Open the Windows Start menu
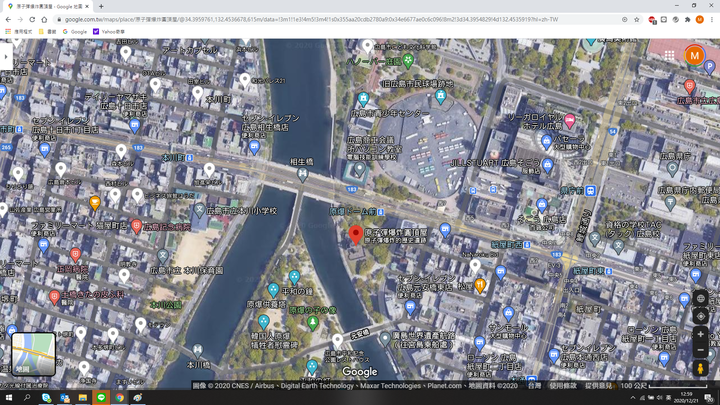Viewport: 720px width, 405px height. point(9,398)
